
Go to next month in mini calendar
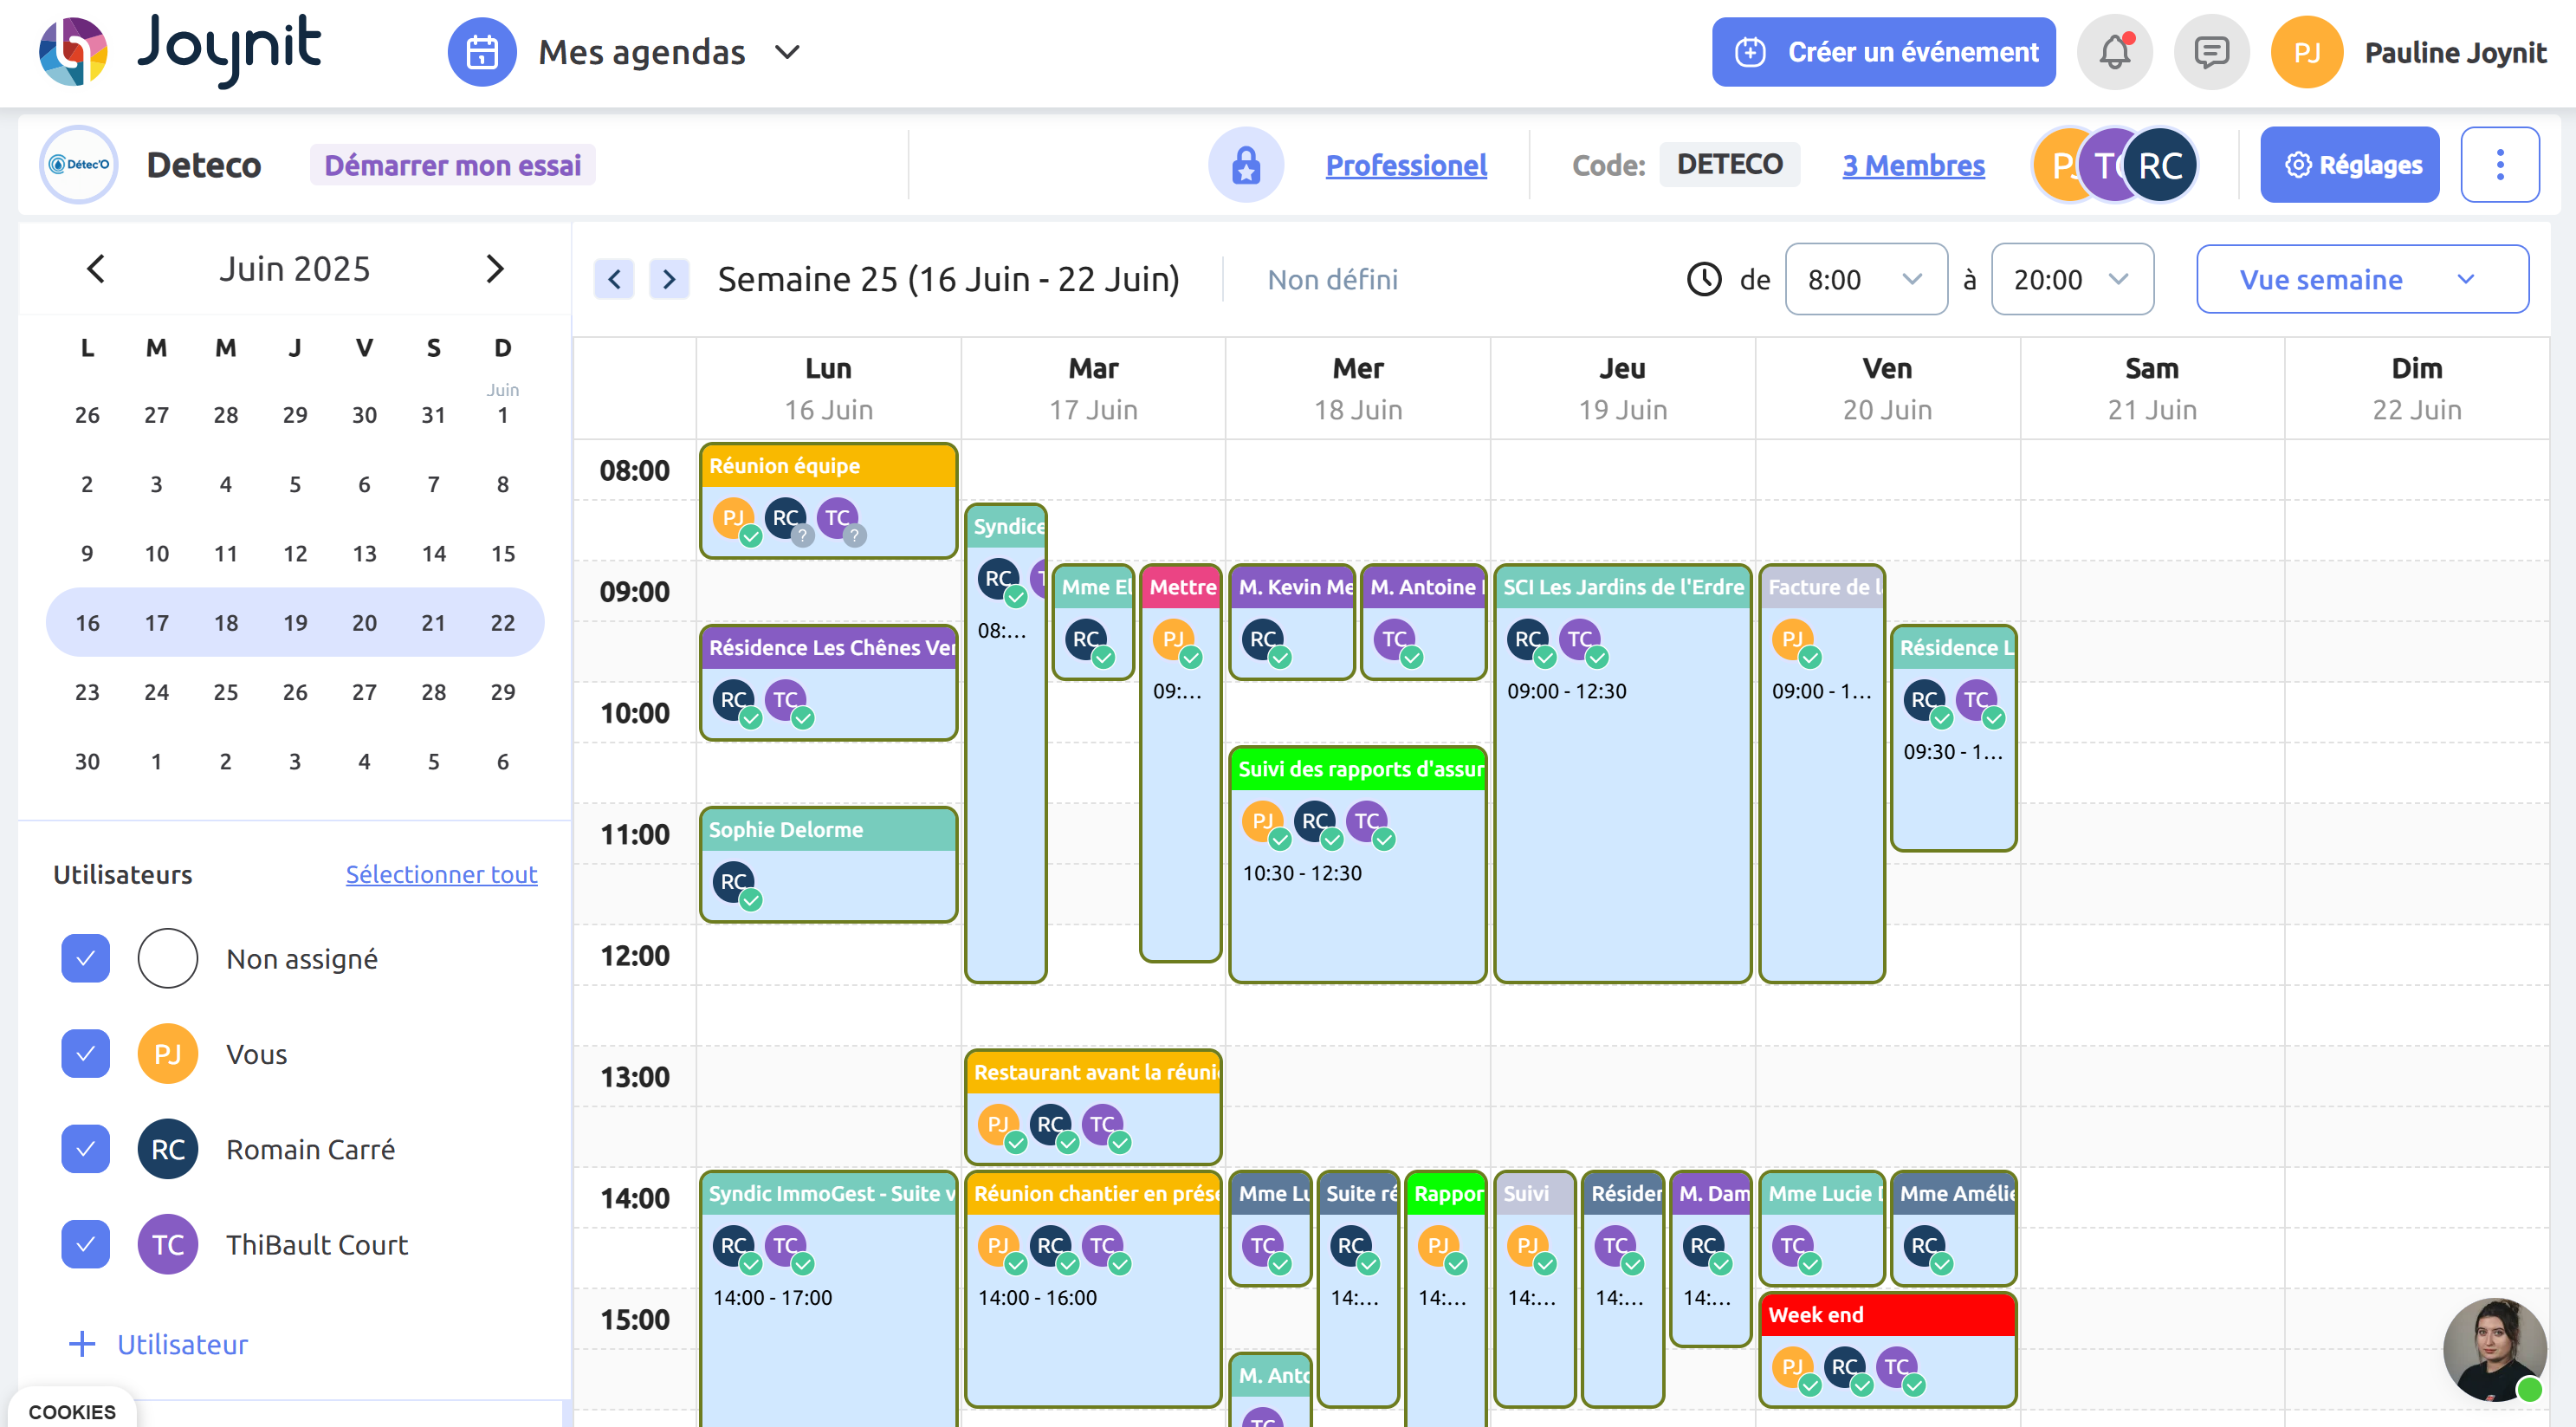(494, 269)
